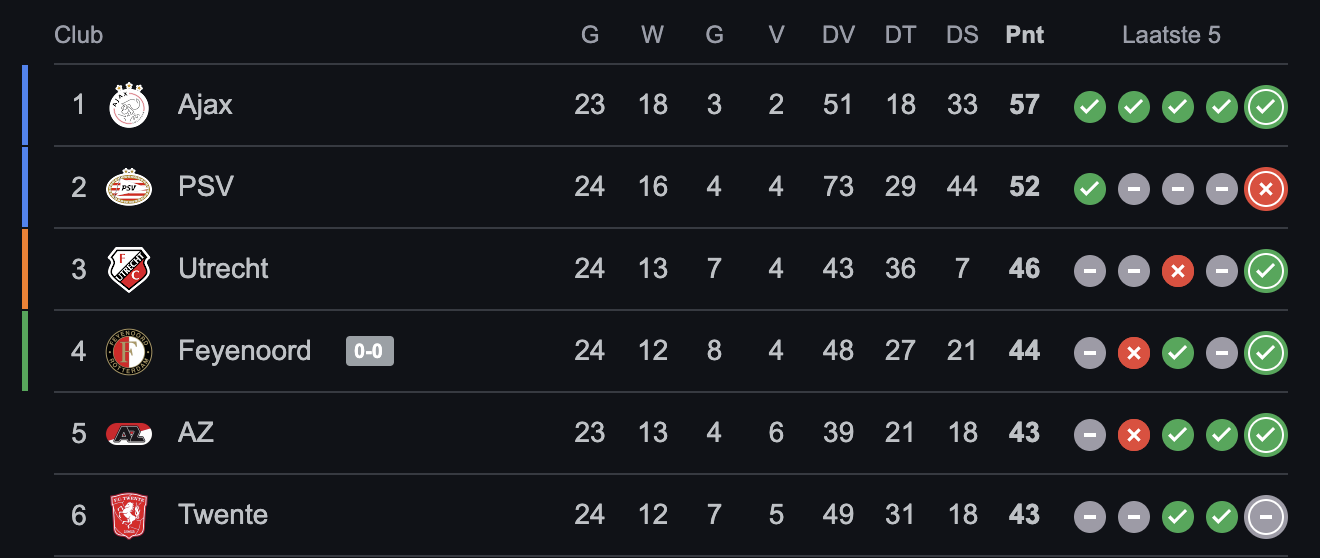Click the Feyenoord club crest
This screenshot has height=558, width=1320.
[x=129, y=351]
